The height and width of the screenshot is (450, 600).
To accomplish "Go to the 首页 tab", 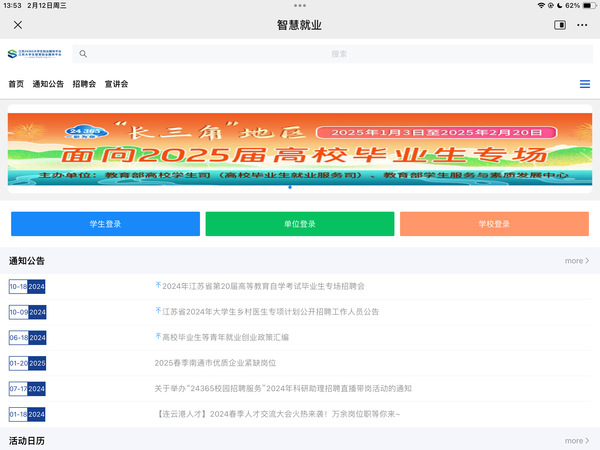I will click(x=16, y=84).
